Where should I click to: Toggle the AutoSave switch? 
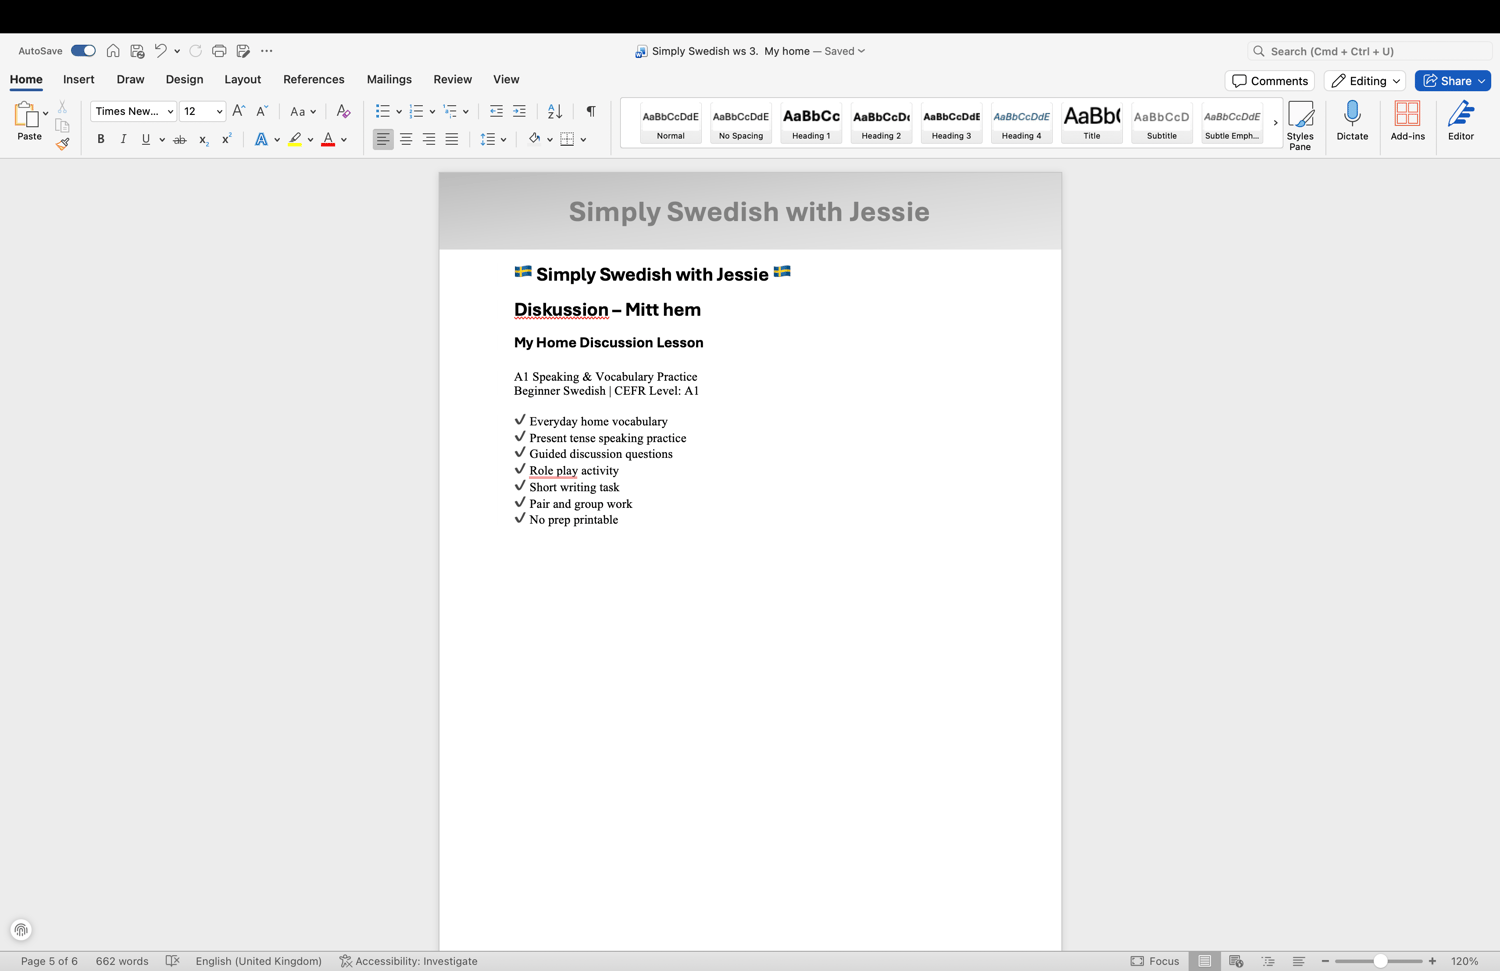coord(83,51)
